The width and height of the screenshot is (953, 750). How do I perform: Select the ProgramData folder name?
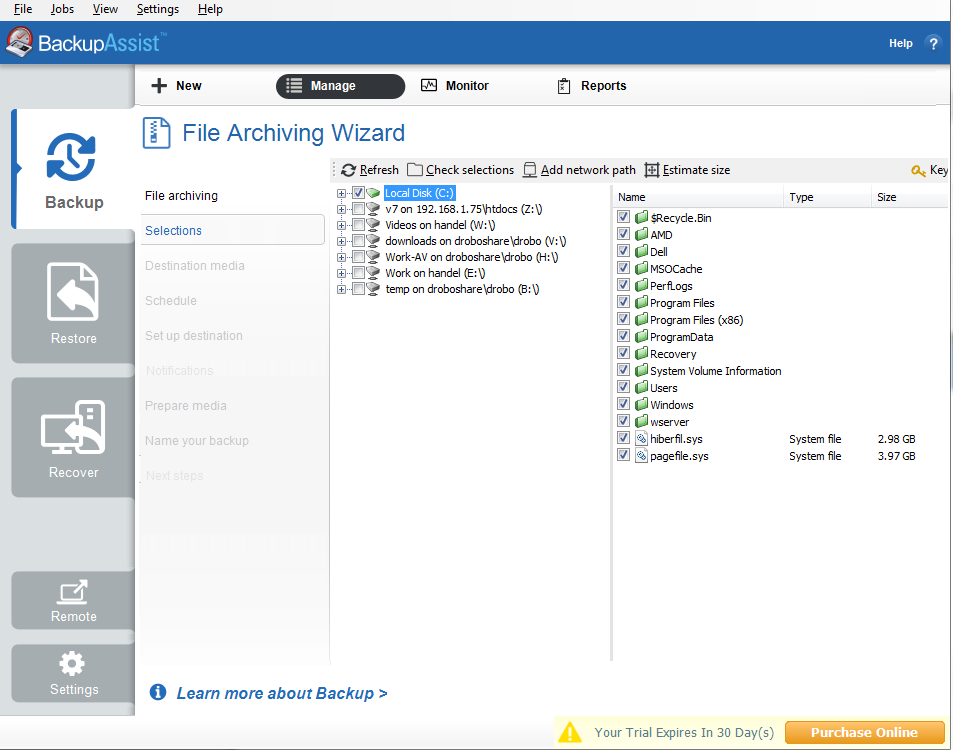(x=681, y=337)
